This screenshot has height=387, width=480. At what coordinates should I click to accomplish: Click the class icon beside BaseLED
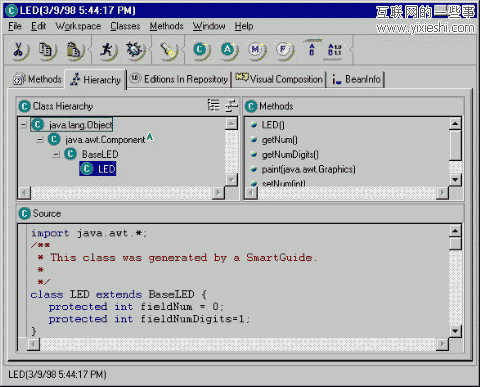pyautogui.click(x=70, y=154)
